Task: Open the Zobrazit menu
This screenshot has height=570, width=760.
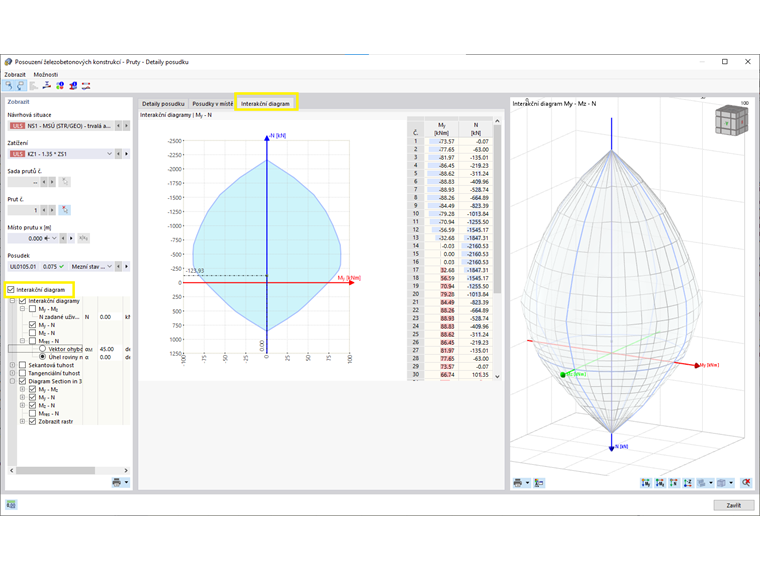Action: [15, 75]
